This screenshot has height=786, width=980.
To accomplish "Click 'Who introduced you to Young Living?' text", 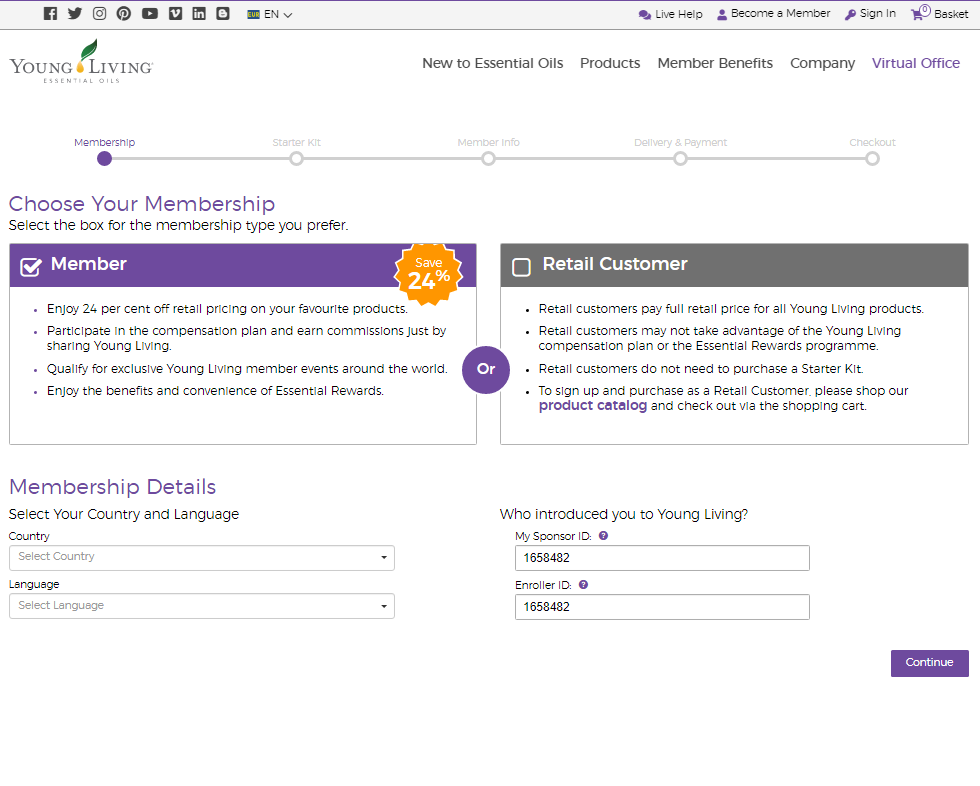I will point(624,514).
